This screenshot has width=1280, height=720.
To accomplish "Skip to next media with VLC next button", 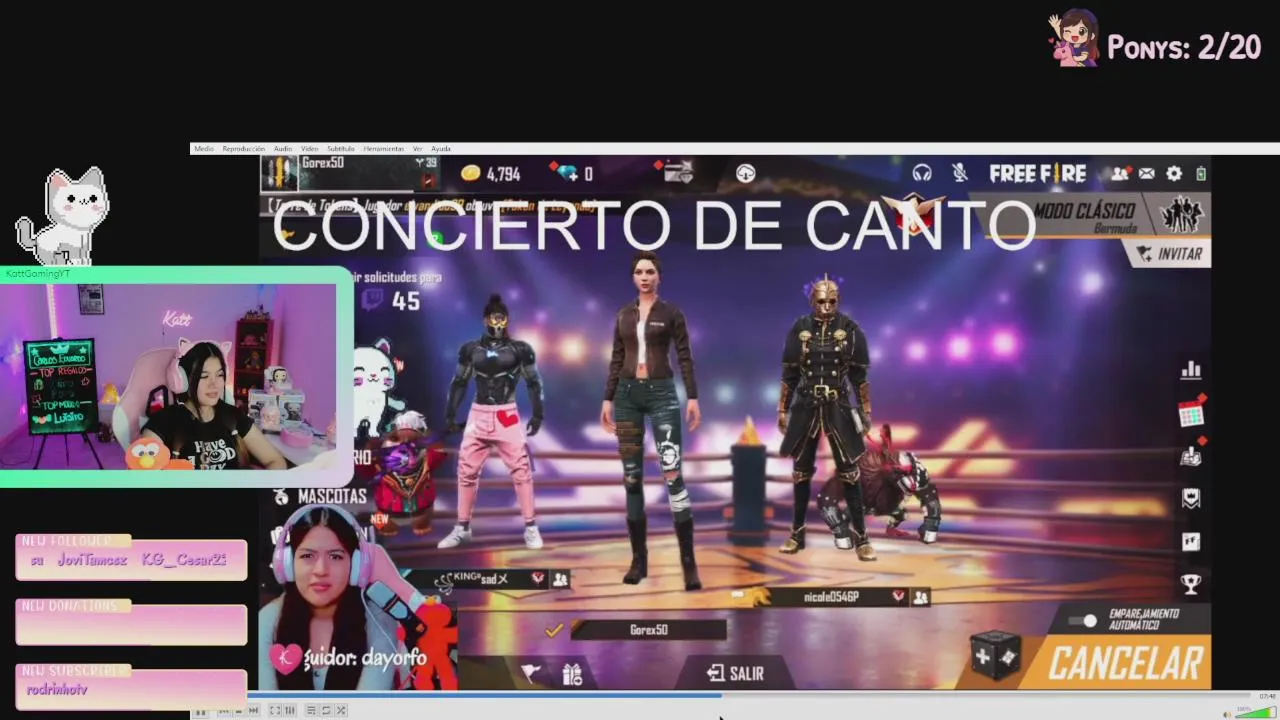I will 253,711.
